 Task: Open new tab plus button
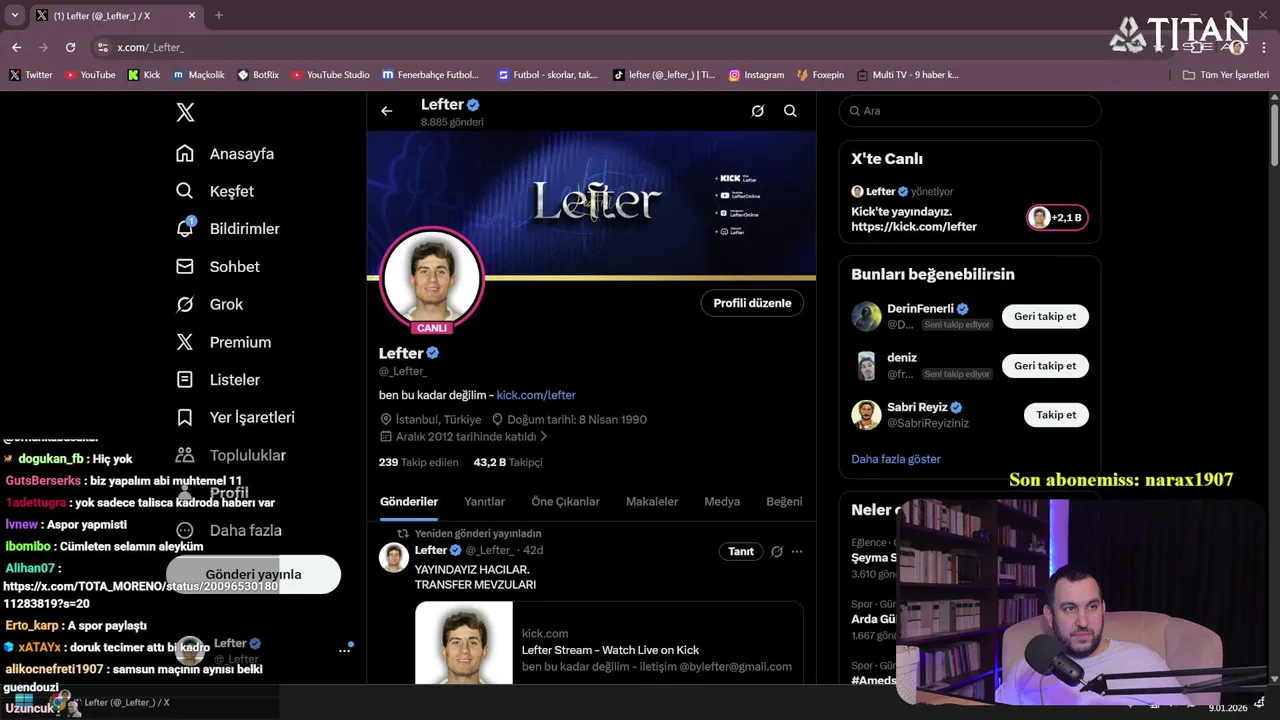point(219,15)
